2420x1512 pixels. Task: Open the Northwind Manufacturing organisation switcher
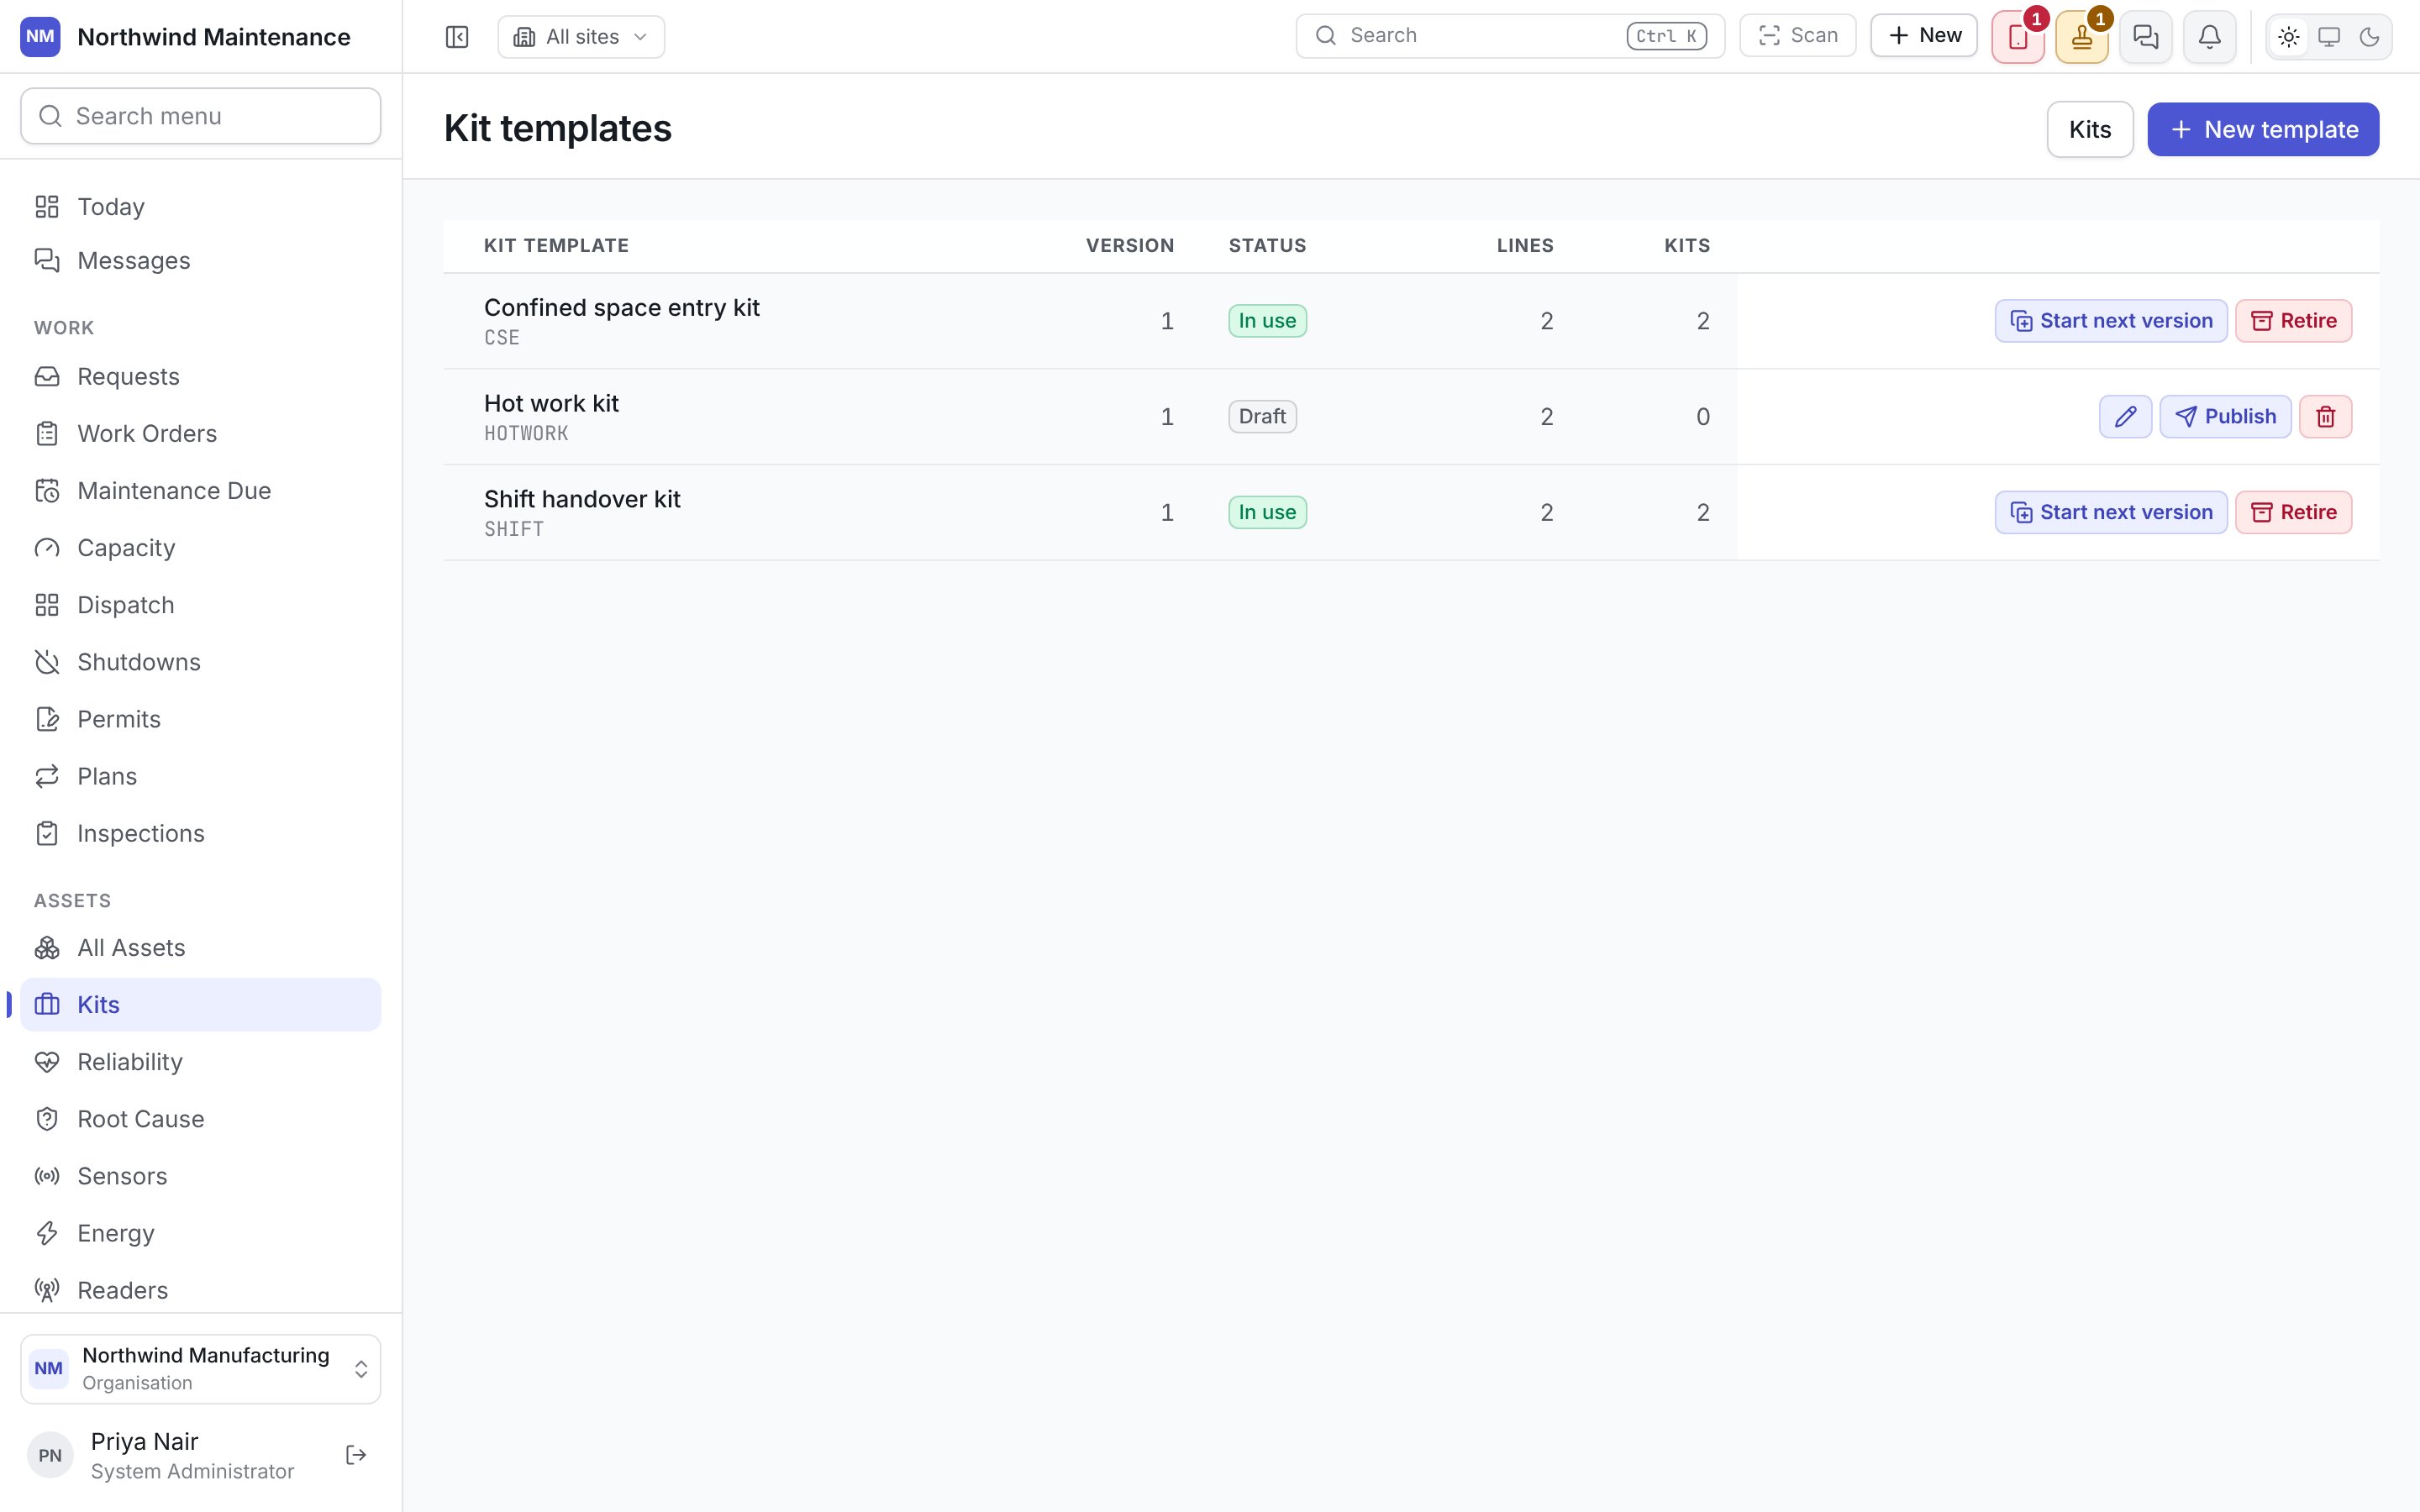click(x=201, y=1369)
